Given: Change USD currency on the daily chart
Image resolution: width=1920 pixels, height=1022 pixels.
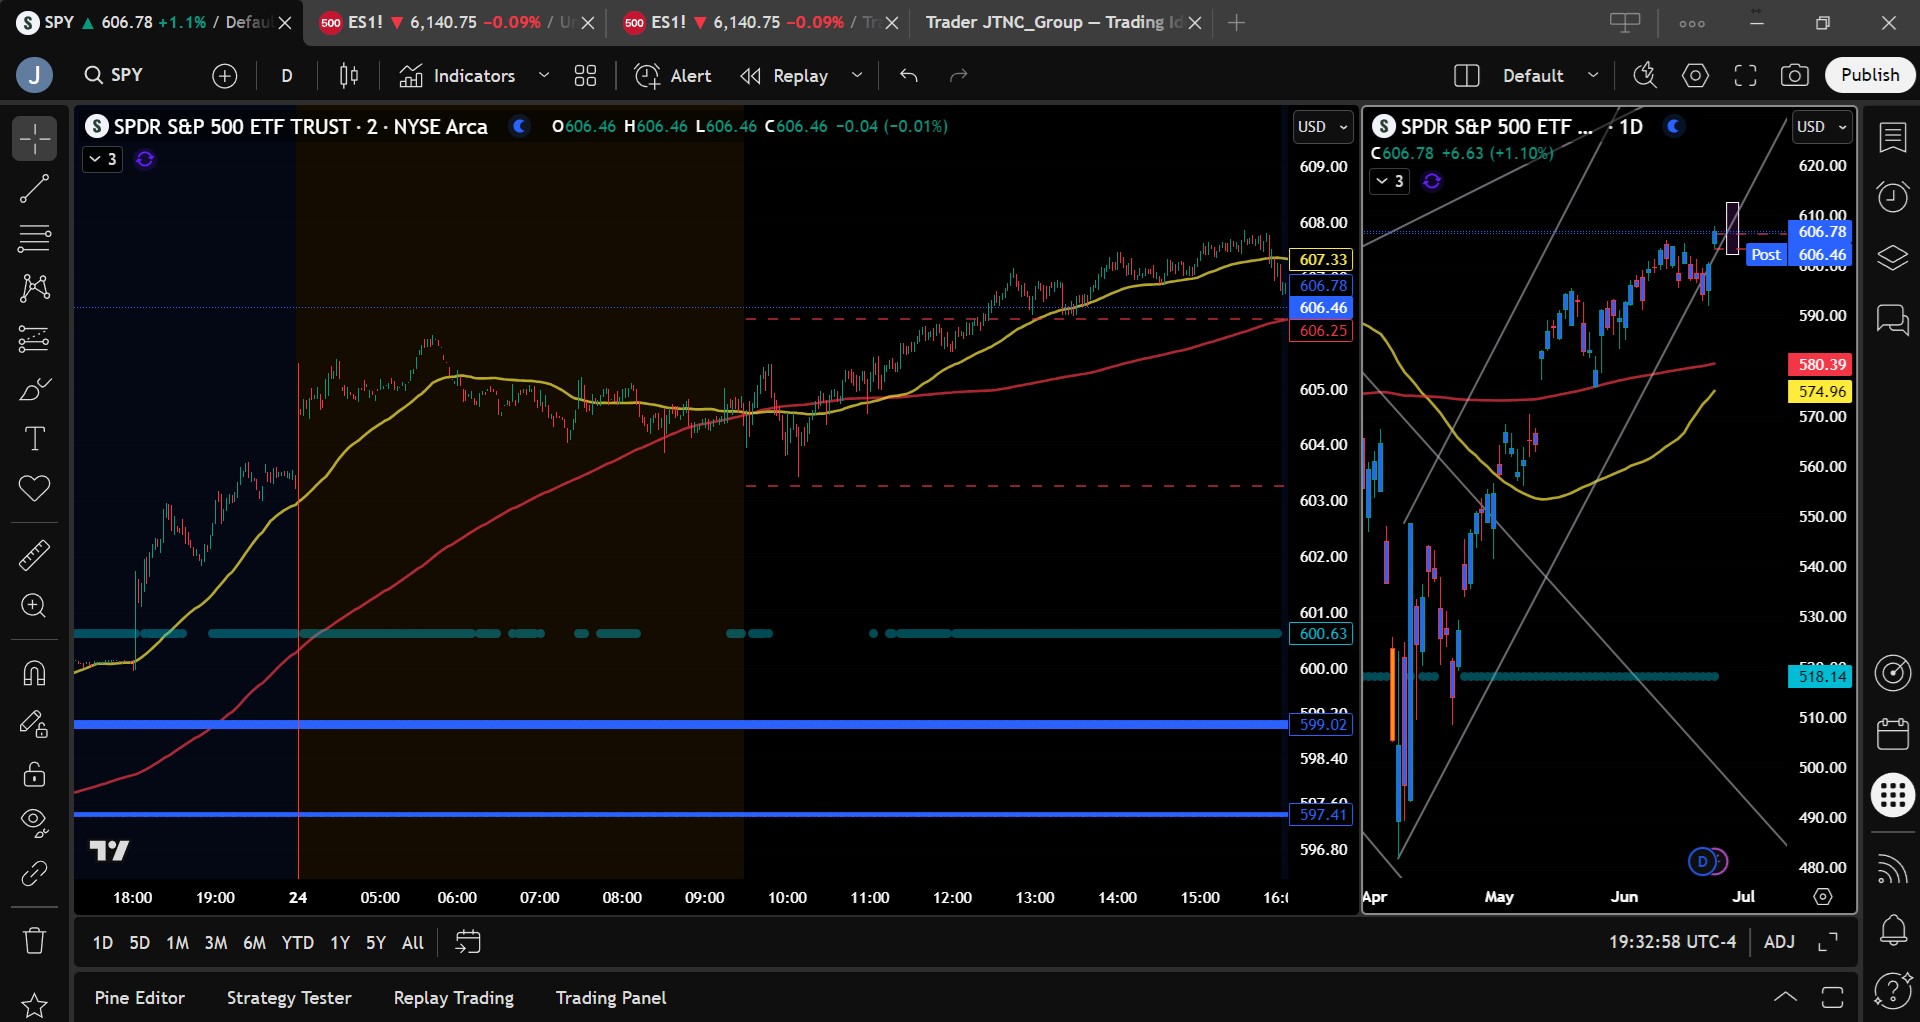Looking at the screenshot, I should click(1821, 127).
